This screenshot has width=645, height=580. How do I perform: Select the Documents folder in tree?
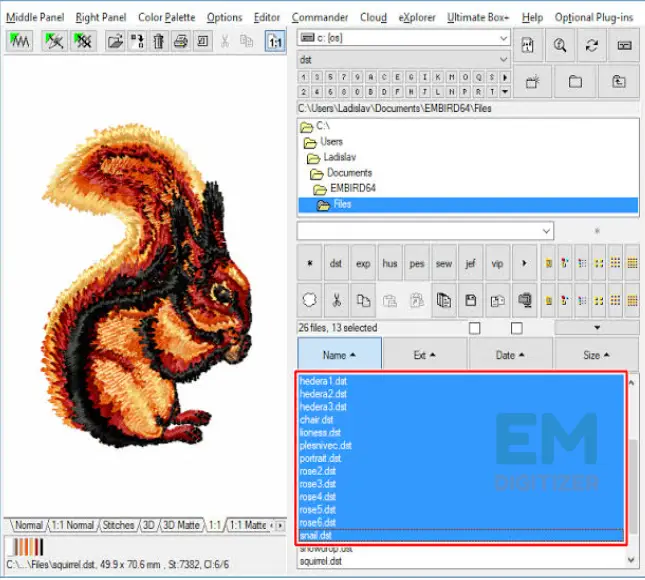(x=349, y=173)
